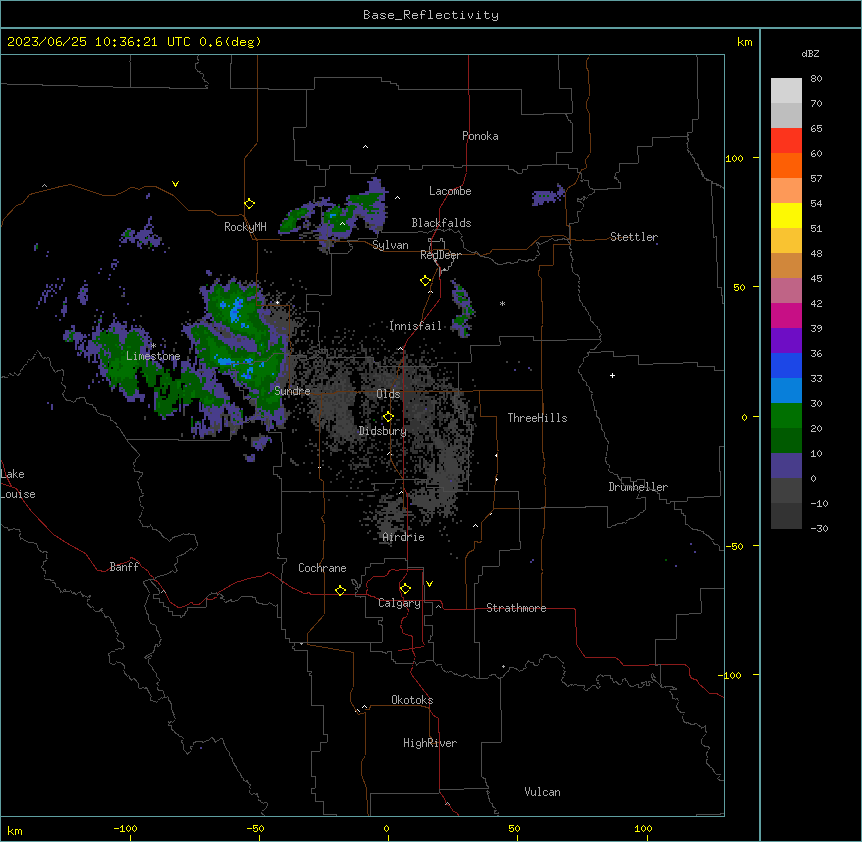
Task: Click the Vulcan label
Action: [x=543, y=792]
